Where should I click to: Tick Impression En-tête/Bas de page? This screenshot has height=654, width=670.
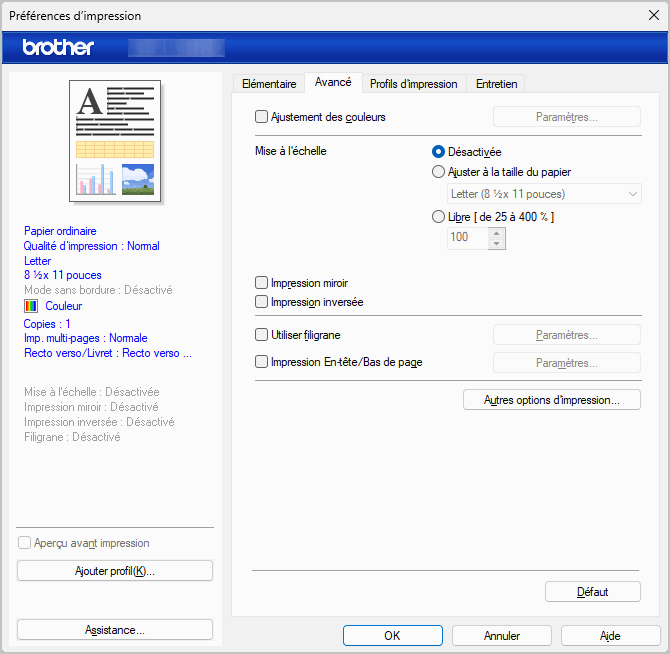pos(262,362)
